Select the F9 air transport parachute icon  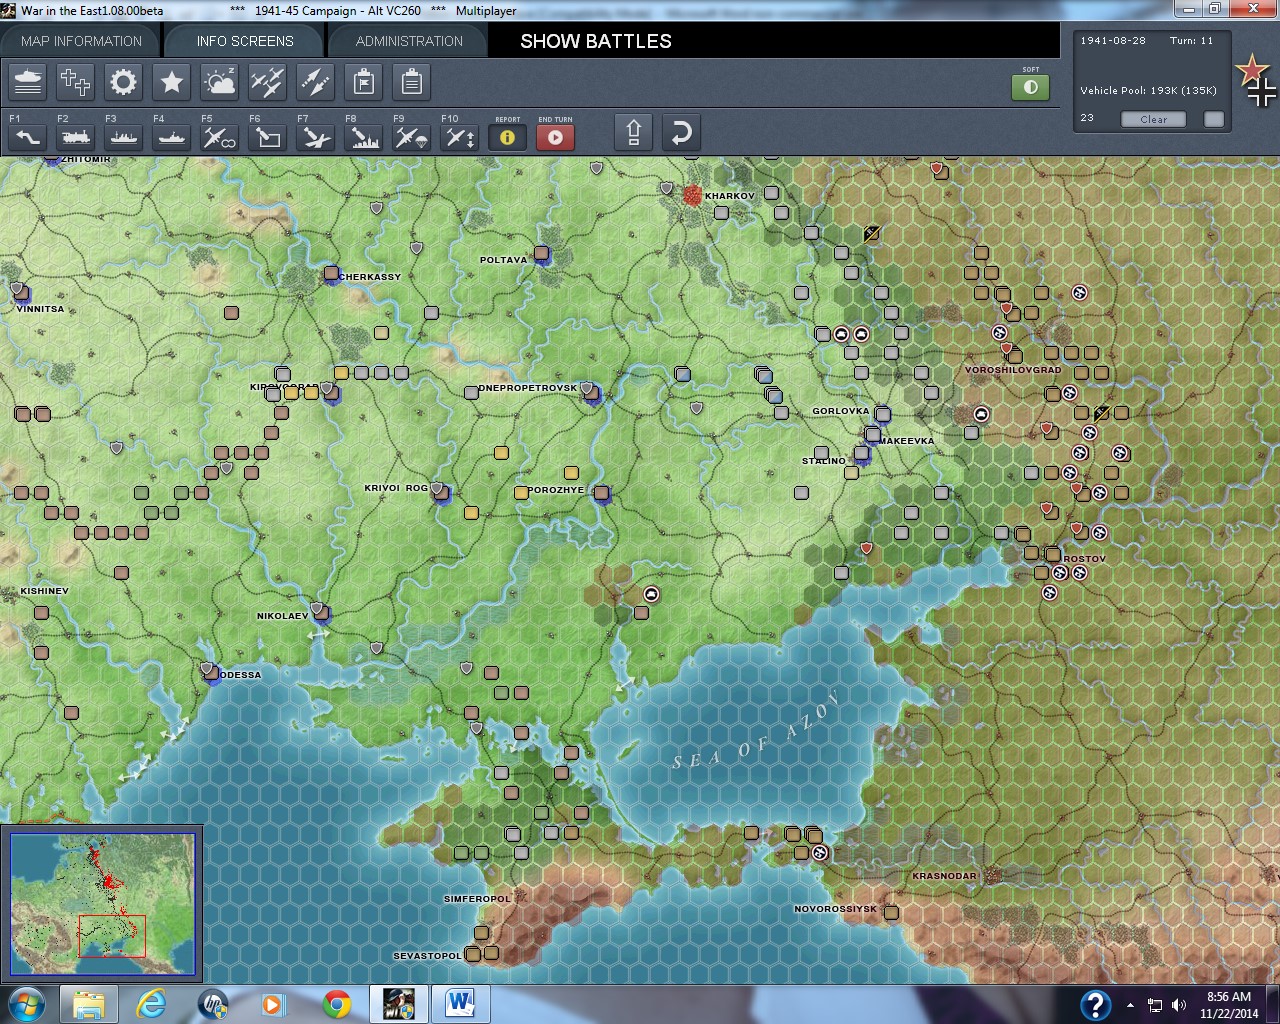(411, 136)
